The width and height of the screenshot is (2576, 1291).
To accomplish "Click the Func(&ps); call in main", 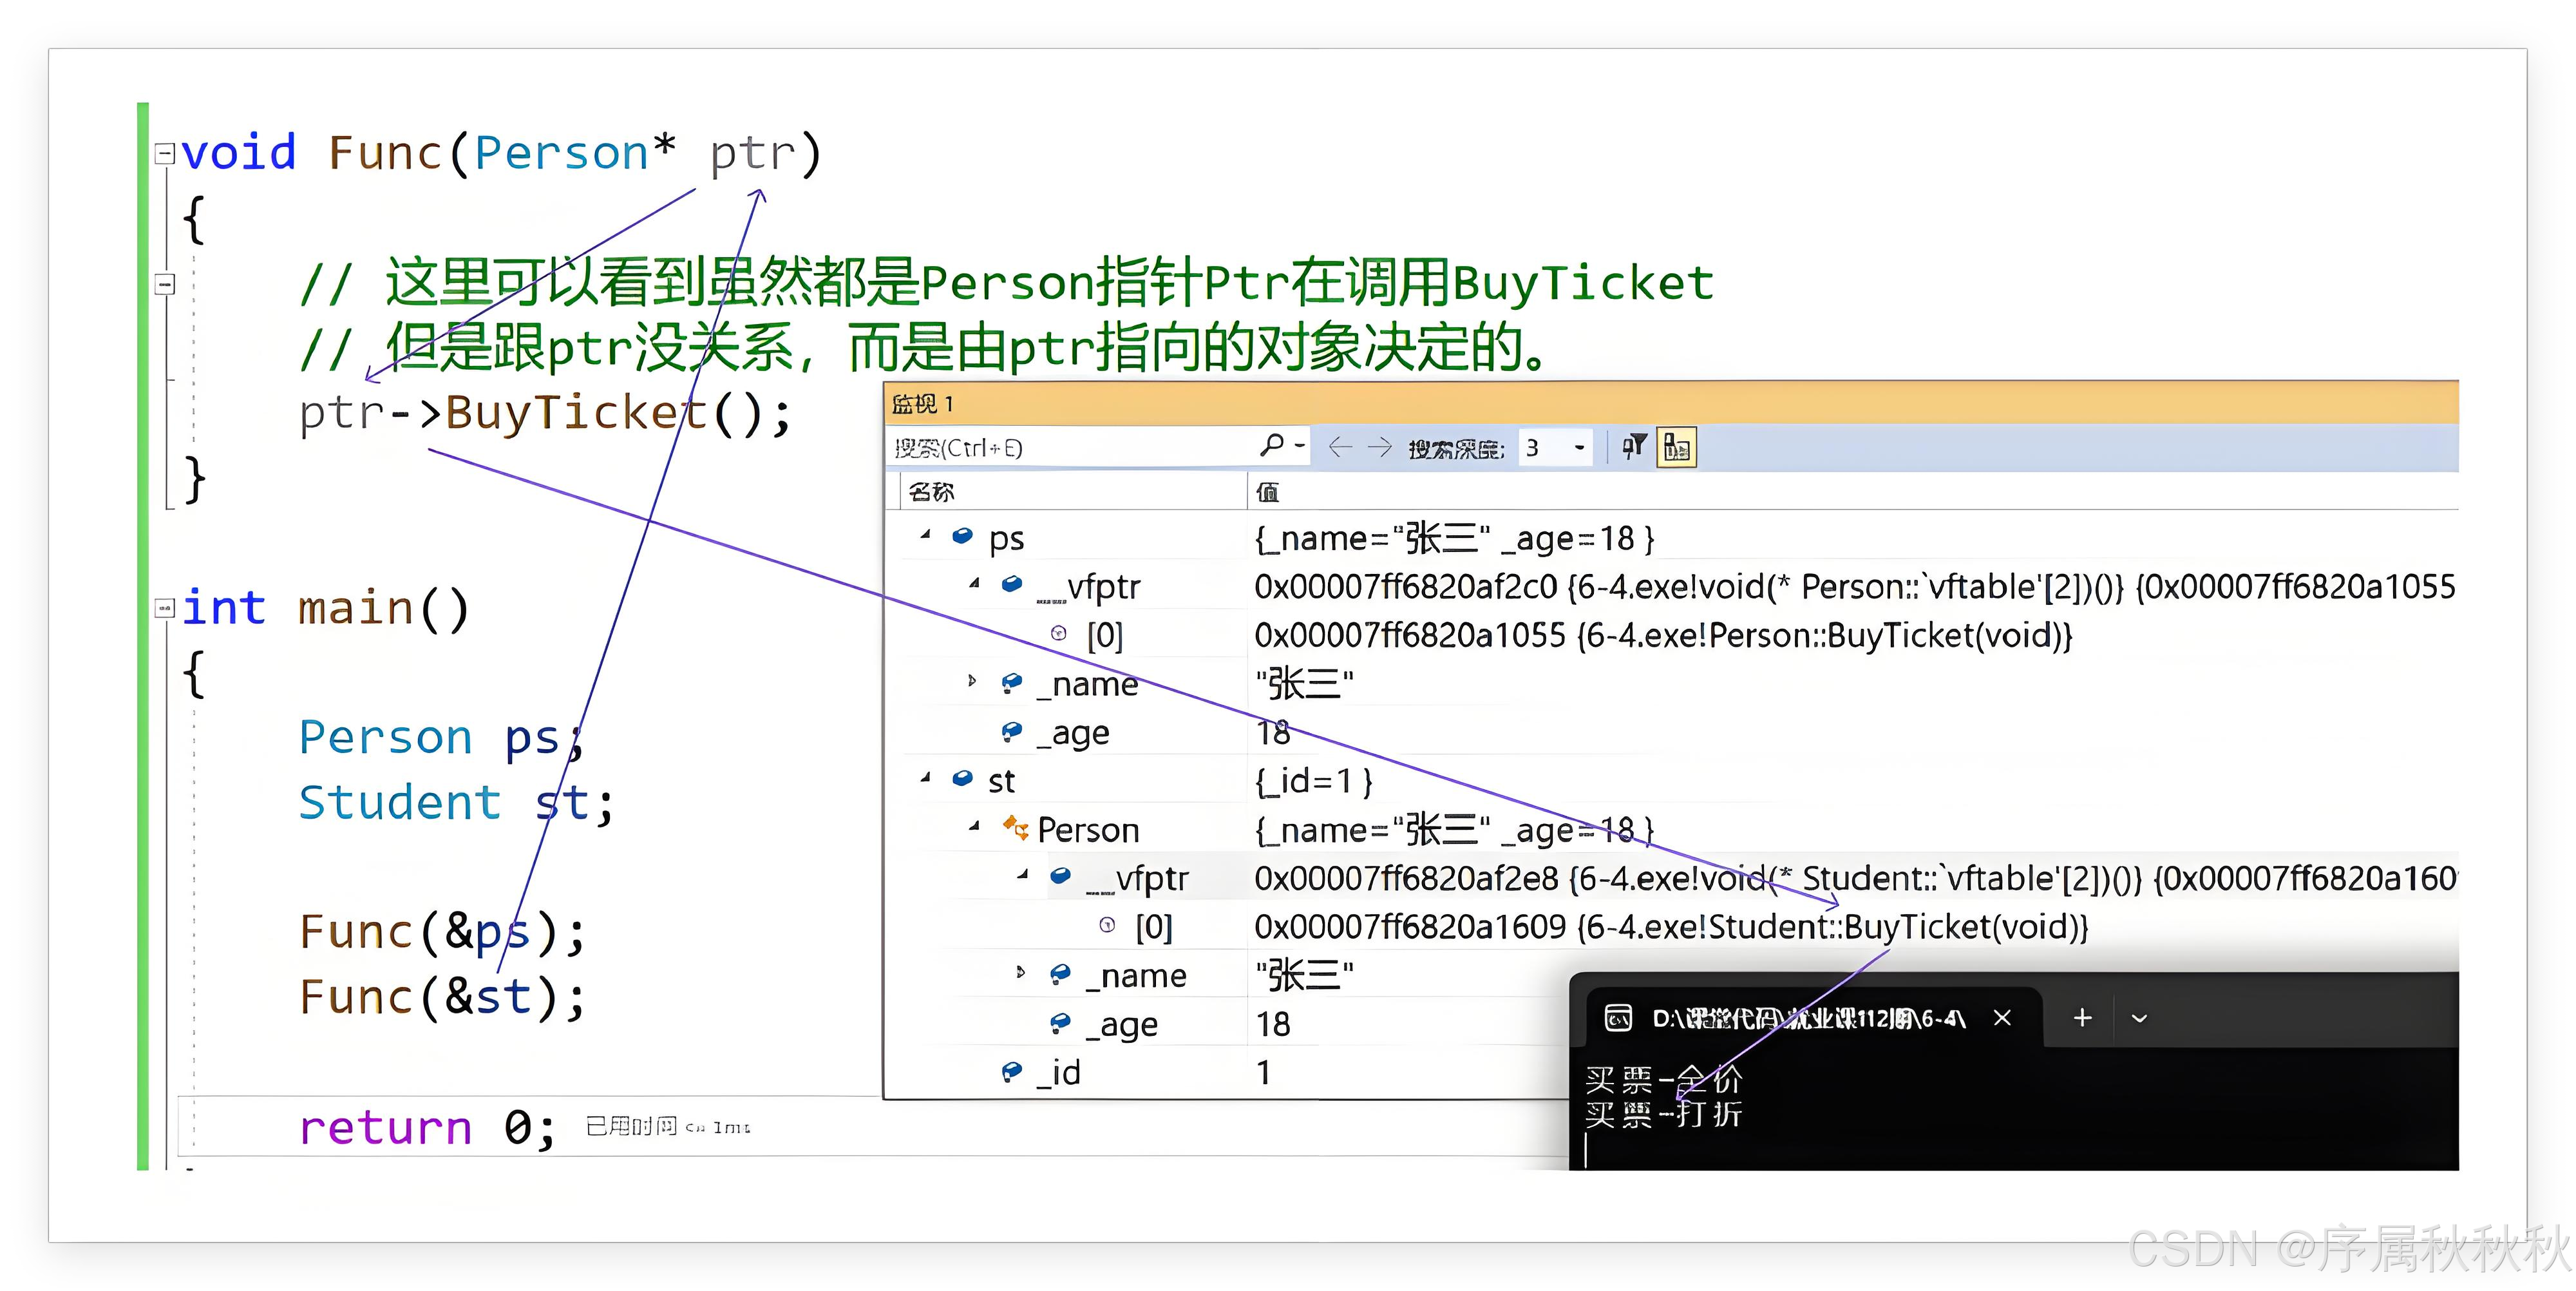I will click(442, 932).
